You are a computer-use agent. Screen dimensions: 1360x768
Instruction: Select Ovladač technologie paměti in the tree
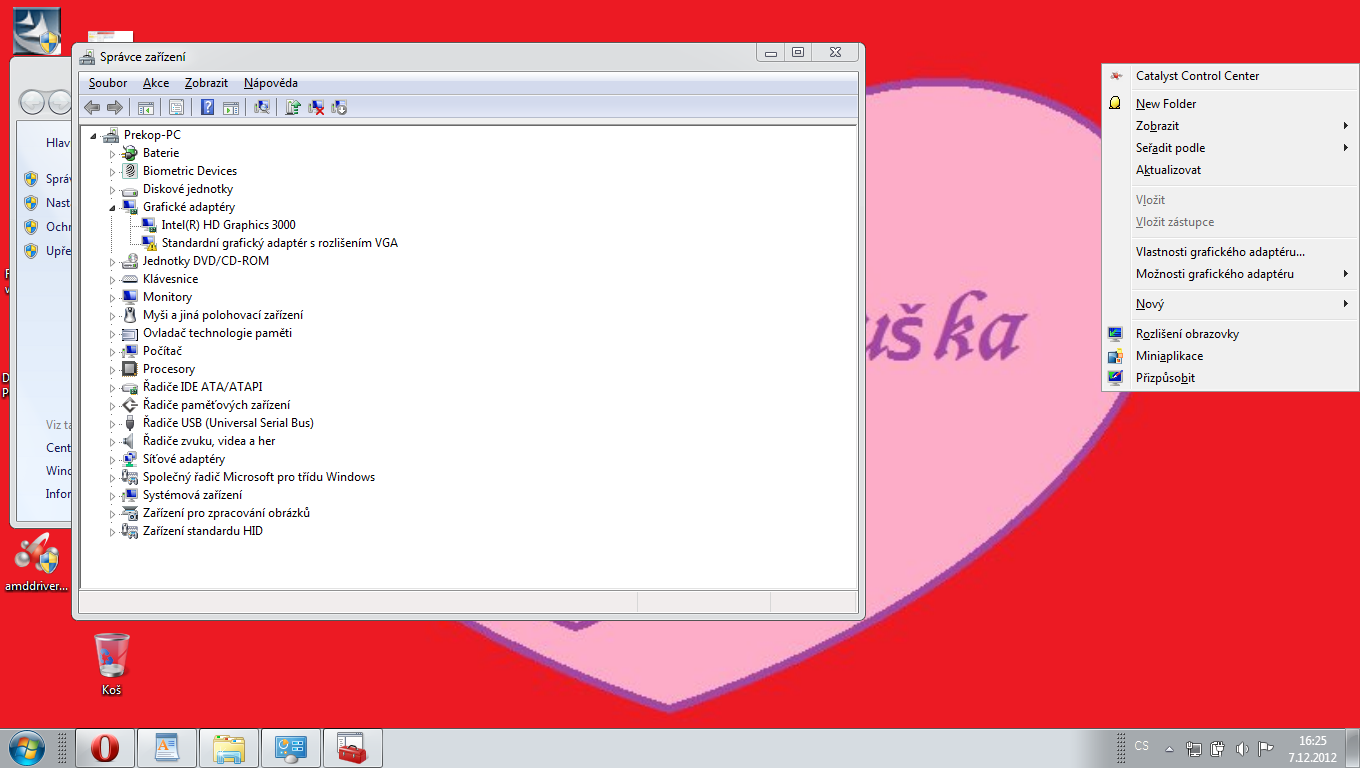(217, 333)
